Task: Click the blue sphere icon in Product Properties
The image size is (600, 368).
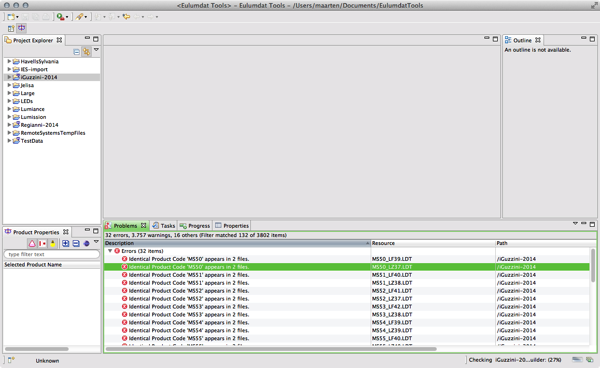Action: [x=86, y=244]
